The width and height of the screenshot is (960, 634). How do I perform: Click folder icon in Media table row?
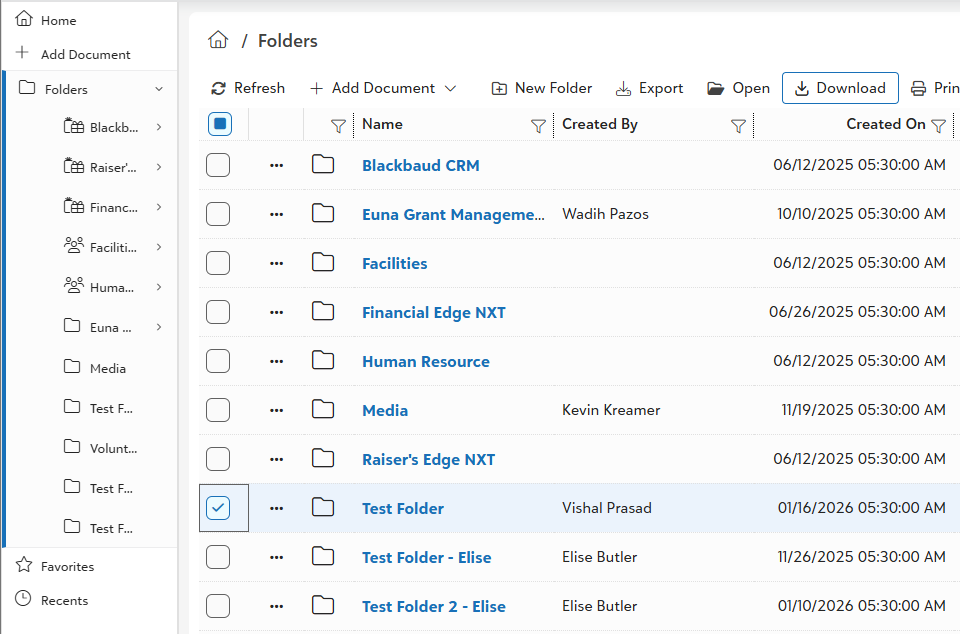(323, 409)
